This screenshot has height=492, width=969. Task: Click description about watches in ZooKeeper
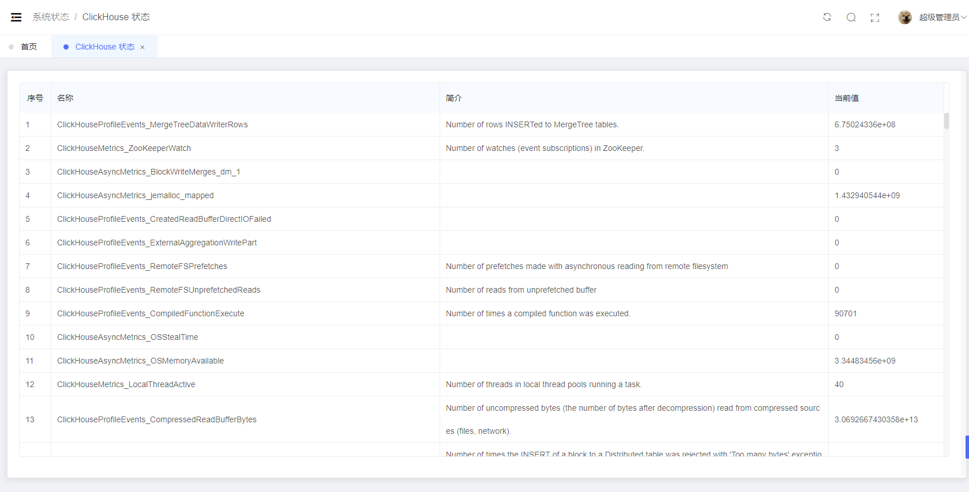pos(545,148)
